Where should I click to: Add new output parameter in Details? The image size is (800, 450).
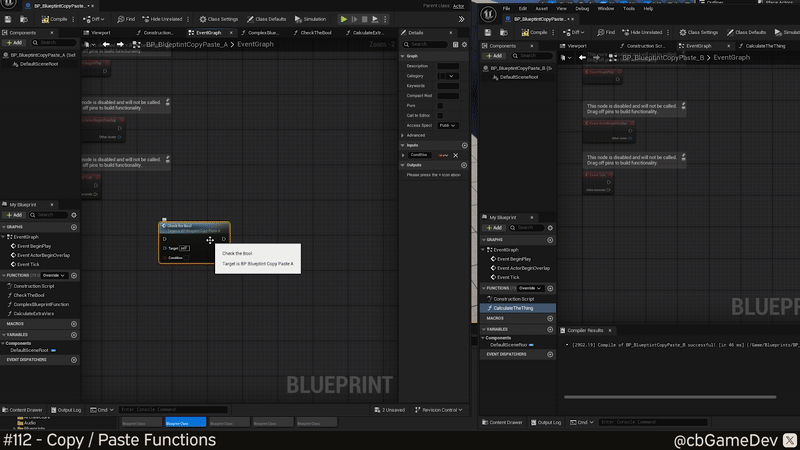[464, 165]
